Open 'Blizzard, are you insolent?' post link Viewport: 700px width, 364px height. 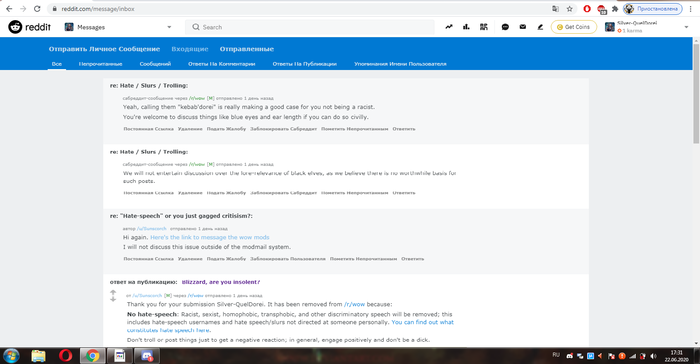click(x=221, y=282)
